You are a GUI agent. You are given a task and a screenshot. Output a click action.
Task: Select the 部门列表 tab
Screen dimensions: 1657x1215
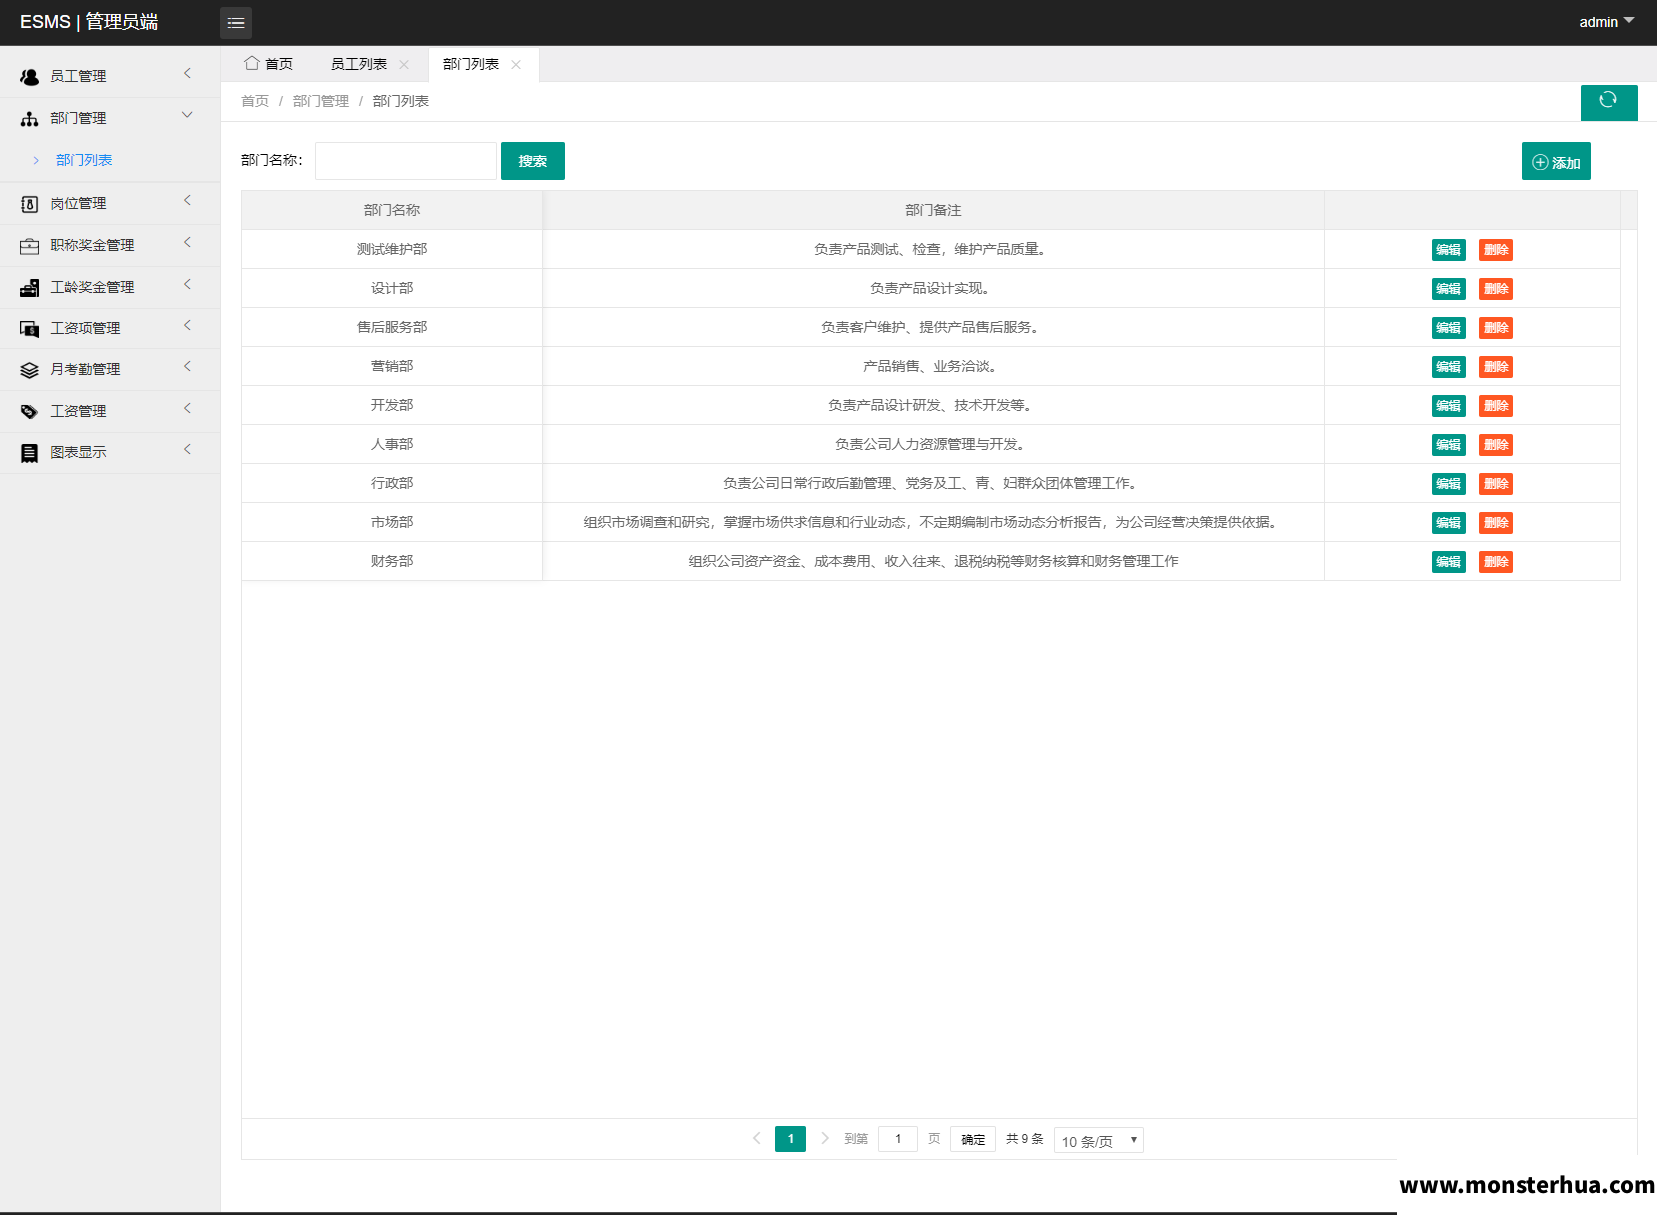point(471,64)
